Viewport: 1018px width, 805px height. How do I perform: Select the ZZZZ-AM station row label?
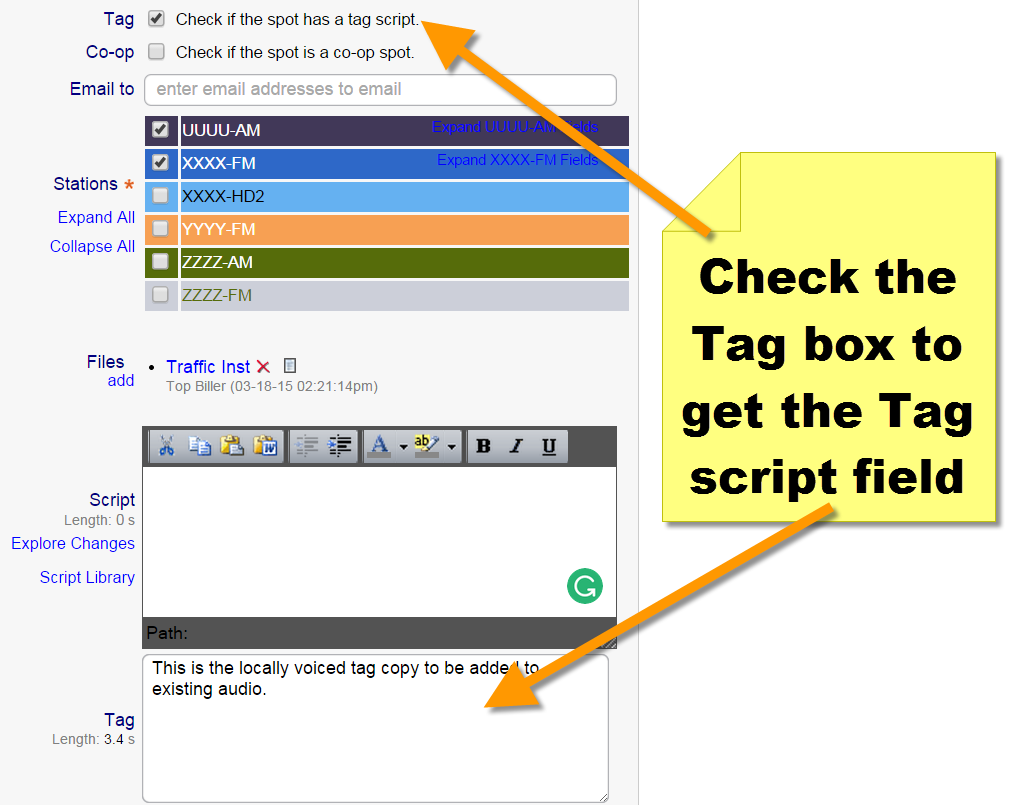click(217, 262)
